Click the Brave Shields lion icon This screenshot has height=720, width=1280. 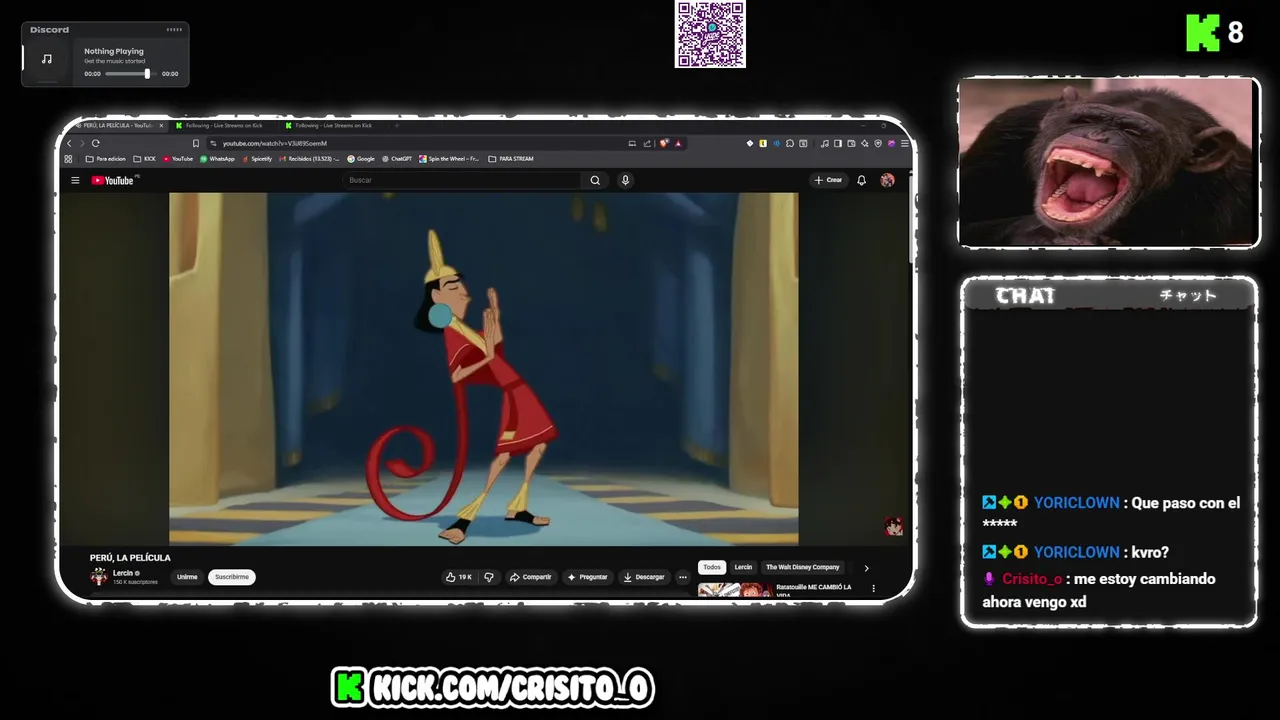click(664, 143)
